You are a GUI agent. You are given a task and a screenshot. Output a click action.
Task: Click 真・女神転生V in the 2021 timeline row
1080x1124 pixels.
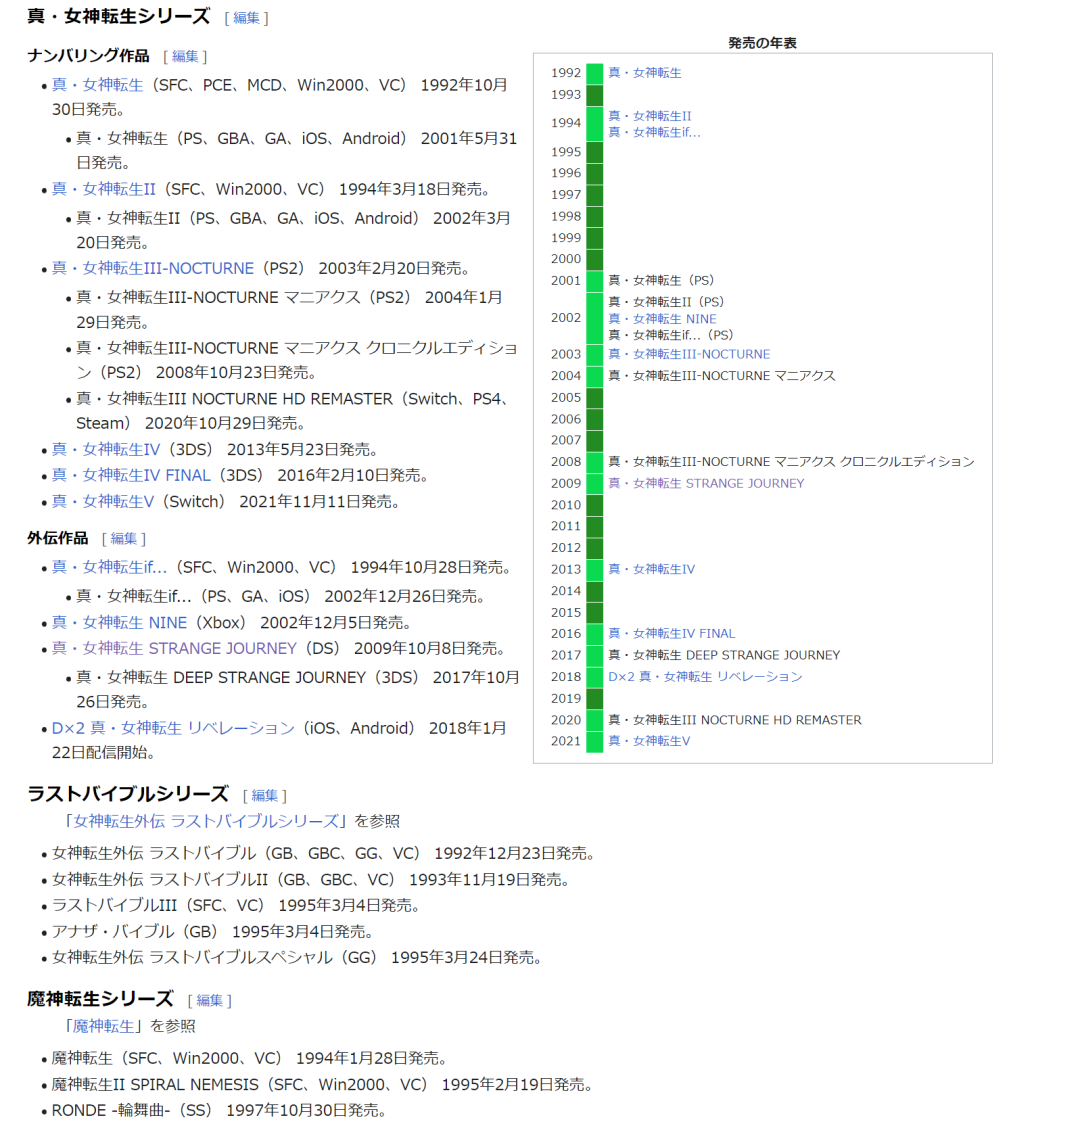click(649, 741)
